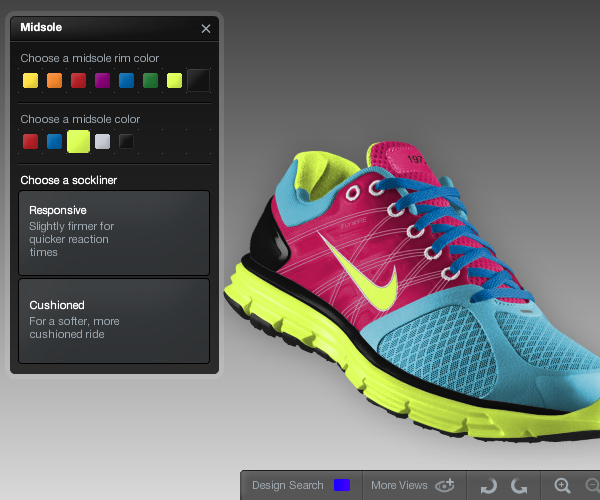Viewport: 600px width, 500px height.
Task: Pick black midsole rim color
Action: (198, 80)
